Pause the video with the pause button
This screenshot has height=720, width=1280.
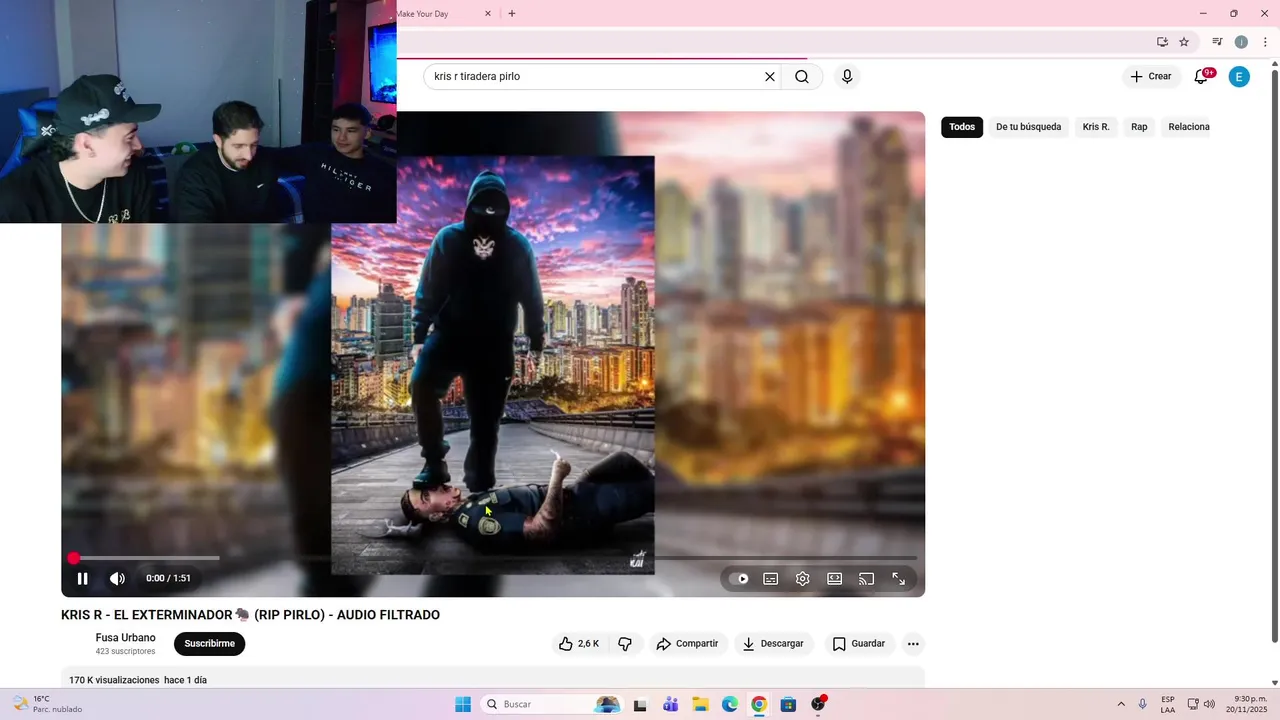click(82, 578)
